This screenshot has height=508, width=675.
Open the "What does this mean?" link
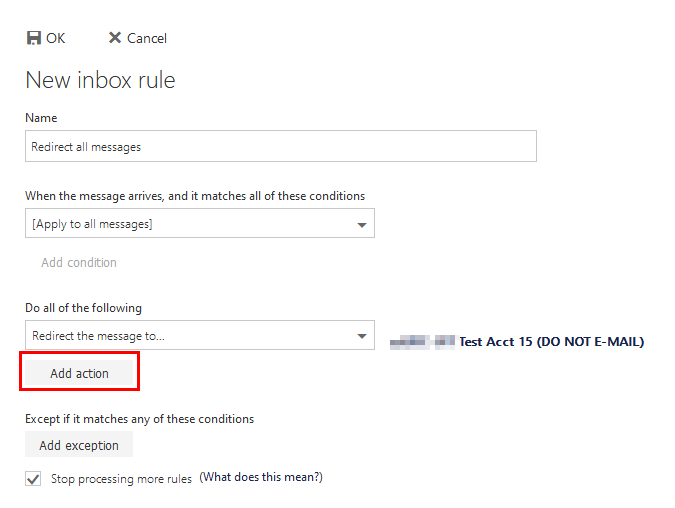point(261,478)
